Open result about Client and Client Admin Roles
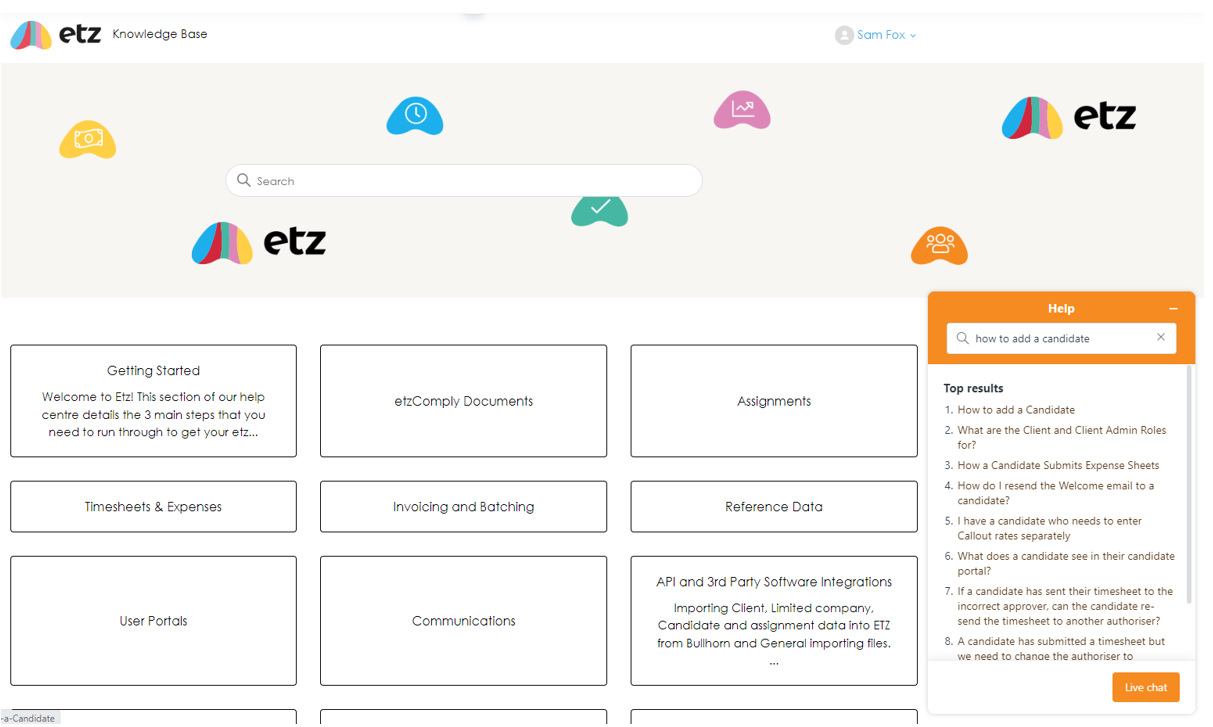 click(1061, 438)
